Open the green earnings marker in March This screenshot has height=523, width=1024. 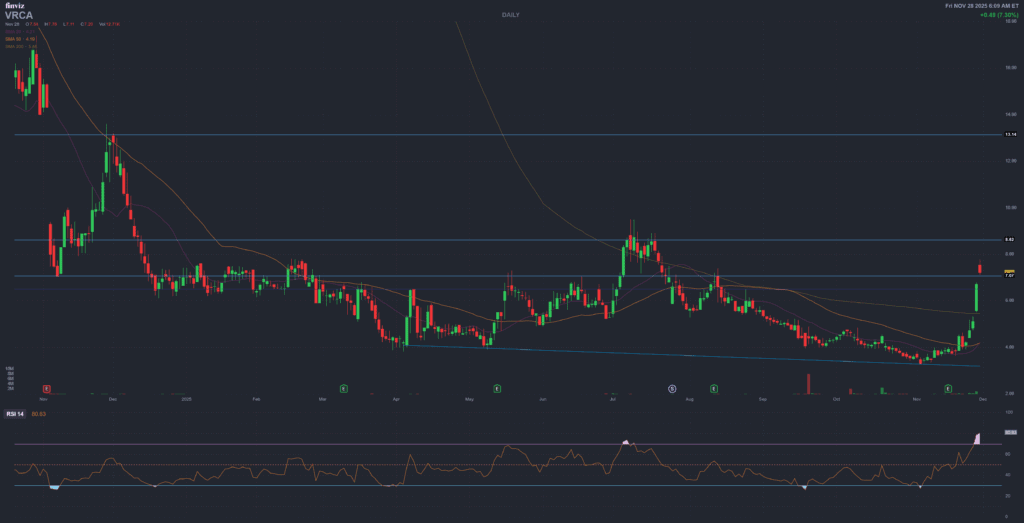click(343, 387)
